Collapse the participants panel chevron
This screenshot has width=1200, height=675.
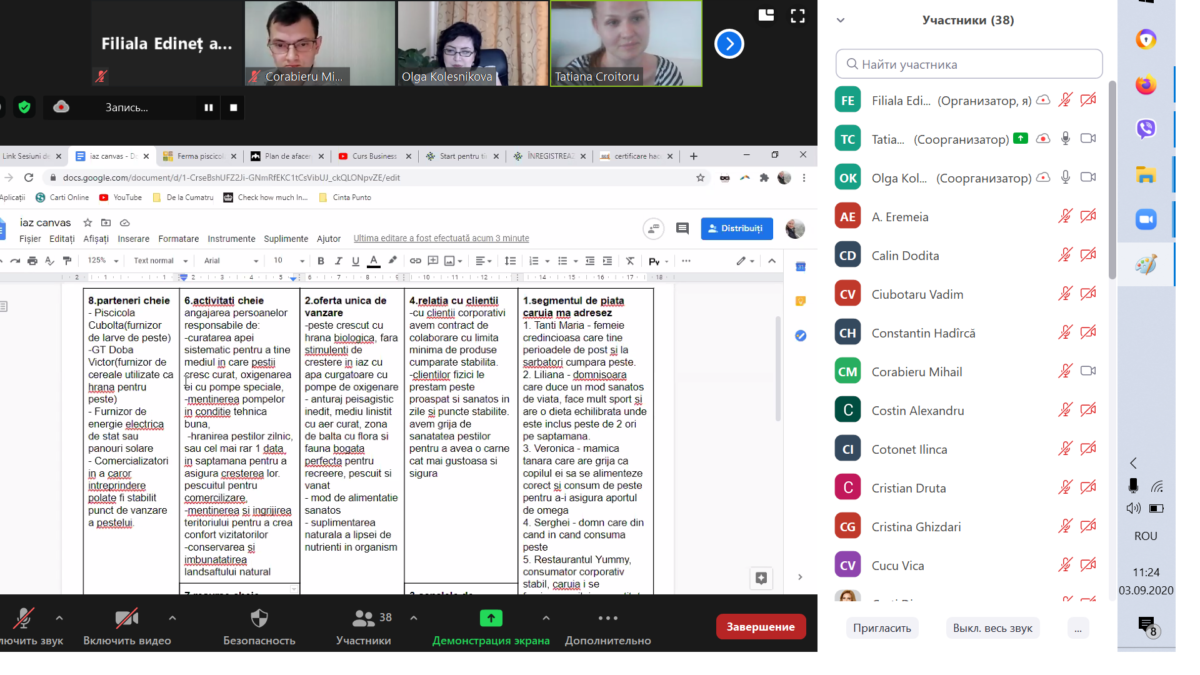pyautogui.click(x=840, y=20)
